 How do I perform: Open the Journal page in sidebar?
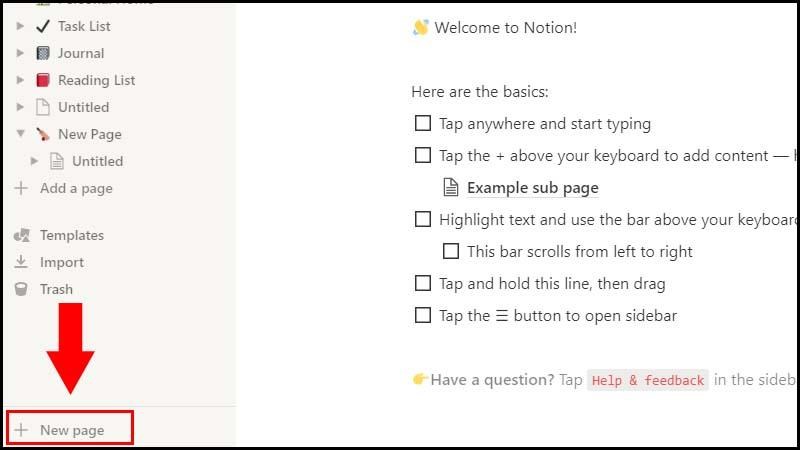80,53
